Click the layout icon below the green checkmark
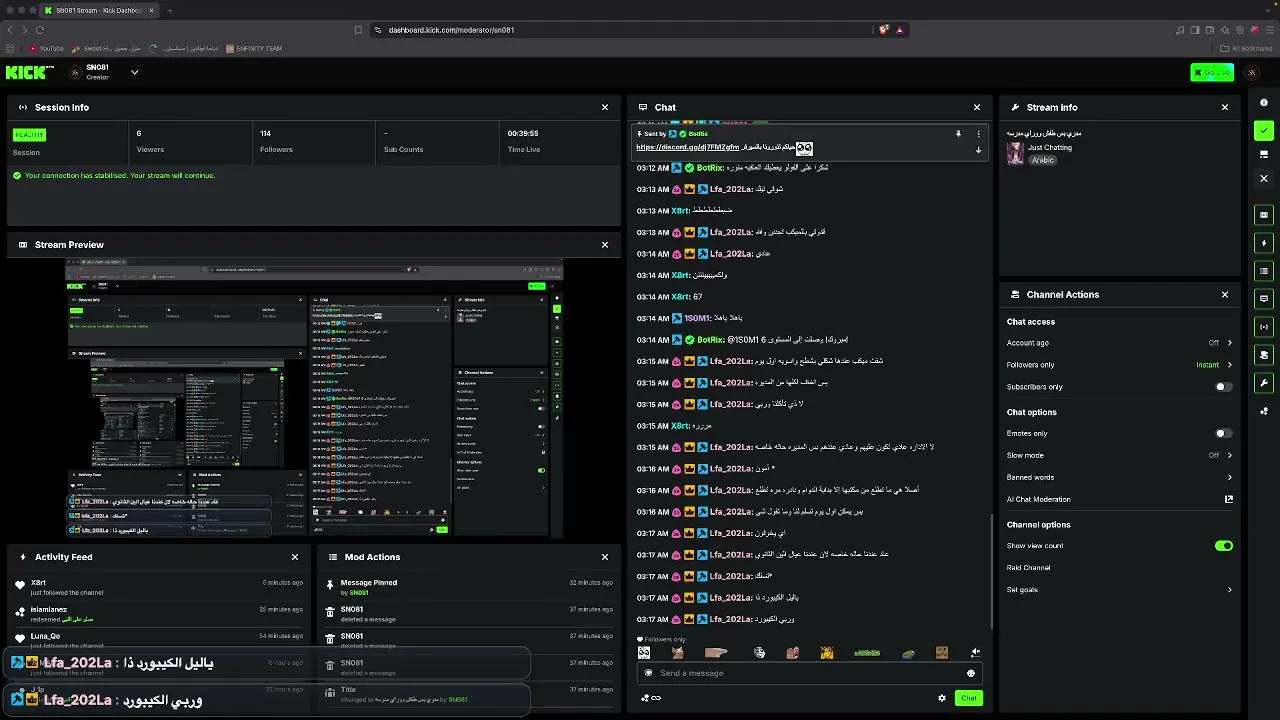This screenshot has width=1280, height=720. pyautogui.click(x=1264, y=155)
